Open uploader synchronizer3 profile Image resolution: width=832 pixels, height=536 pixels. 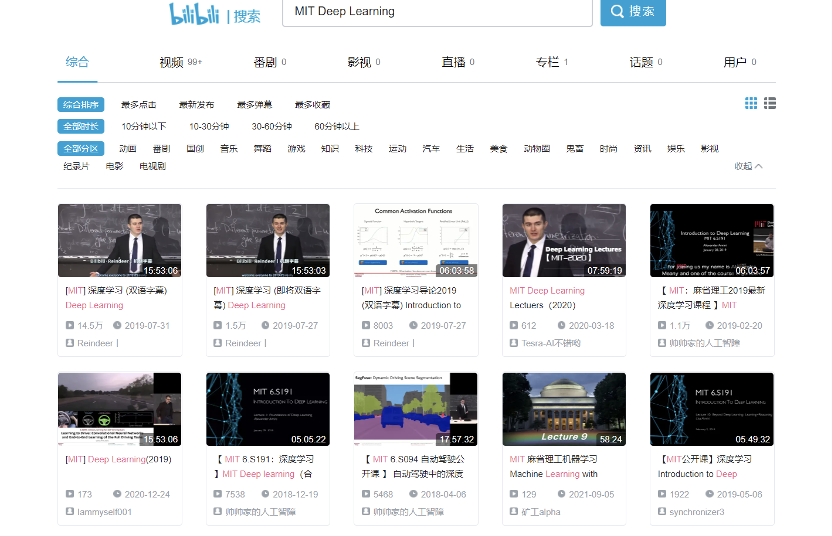(697, 512)
